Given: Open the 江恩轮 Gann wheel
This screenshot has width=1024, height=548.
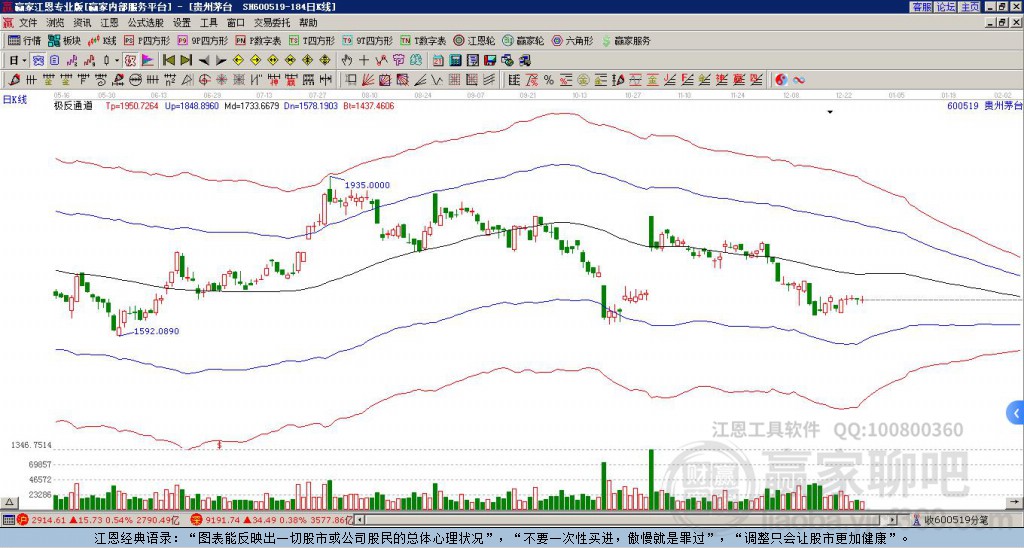Looking at the screenshot, I should tap(474, 40).
